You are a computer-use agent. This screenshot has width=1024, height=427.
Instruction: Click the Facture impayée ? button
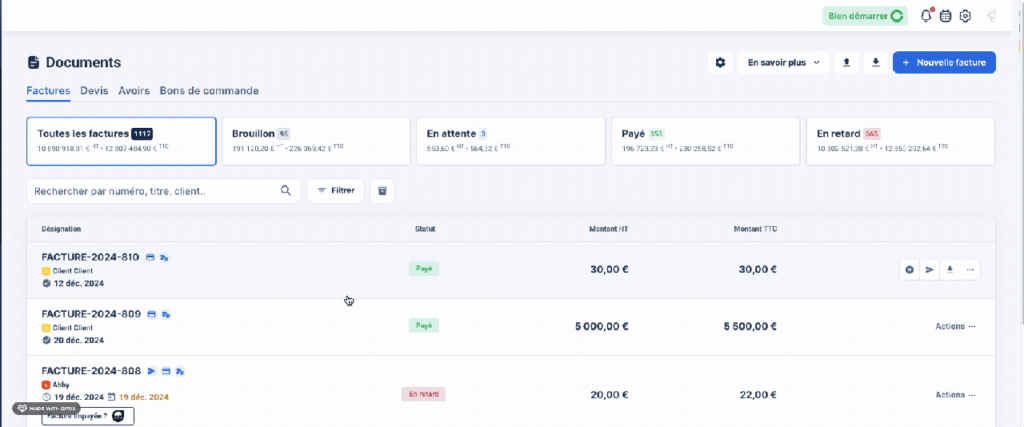(88, 416)
